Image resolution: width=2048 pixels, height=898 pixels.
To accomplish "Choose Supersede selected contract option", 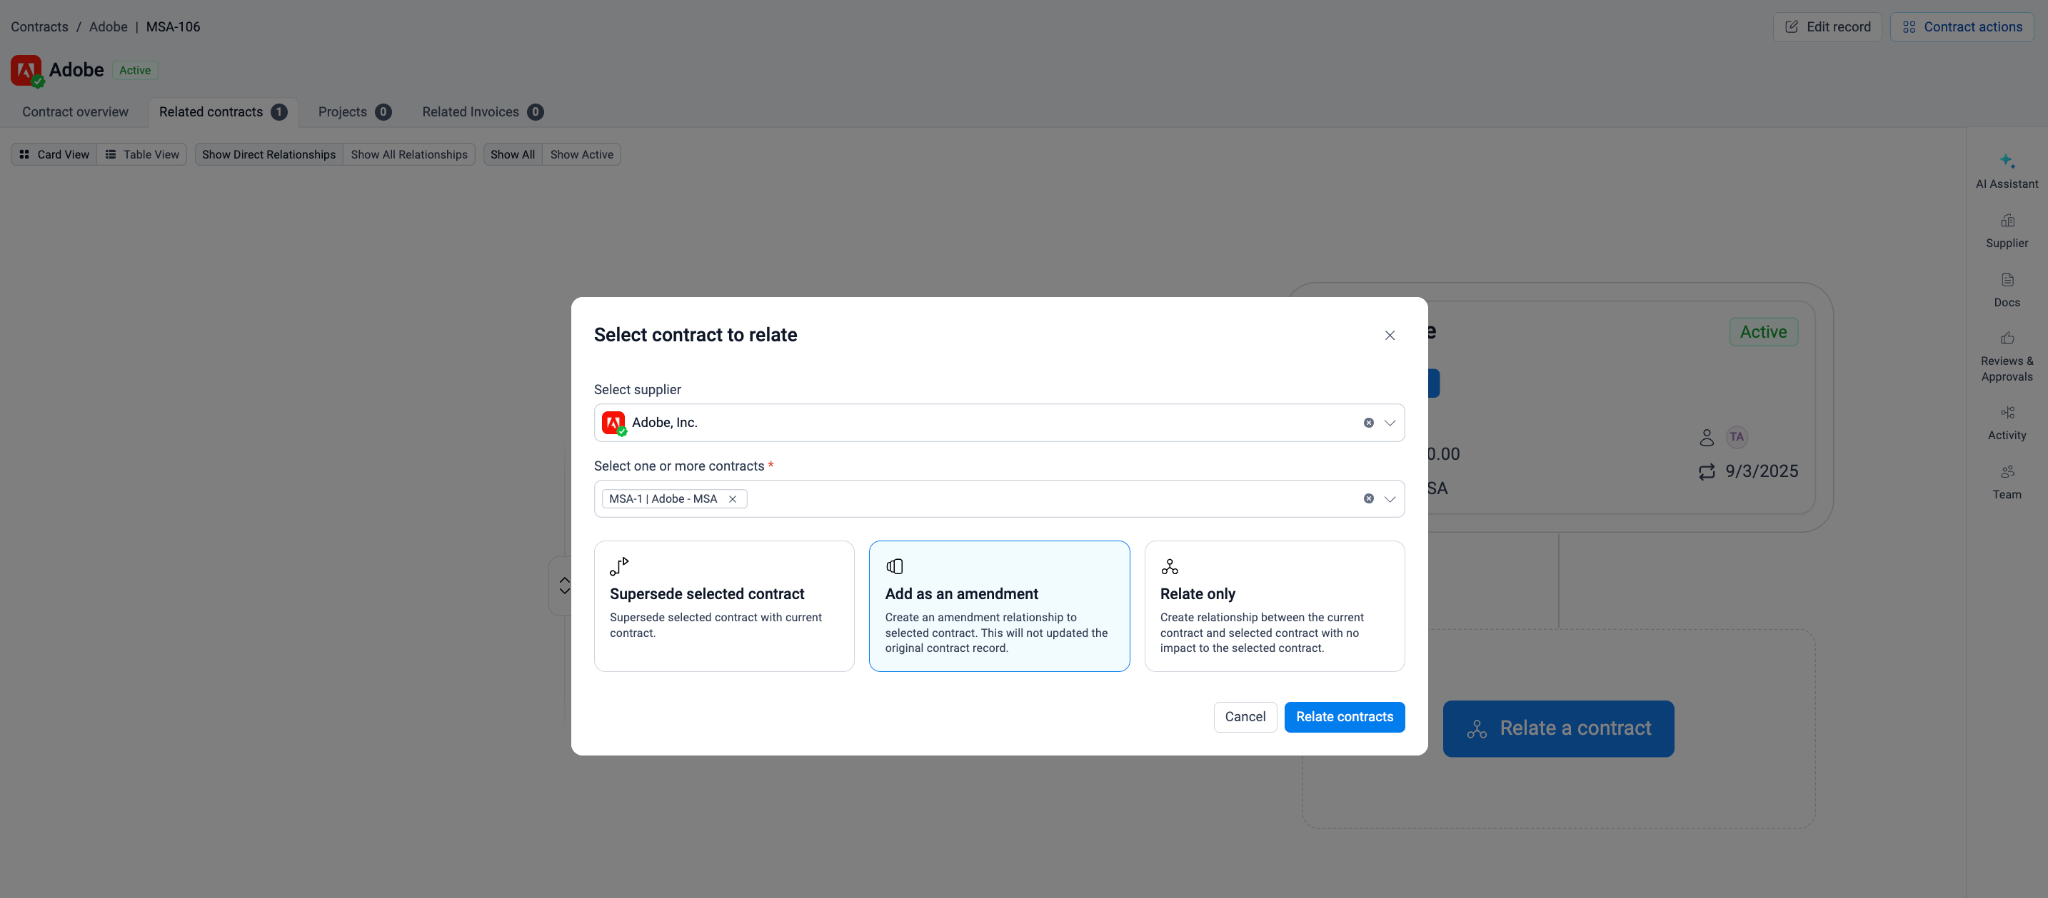I will tap(724, 606).
